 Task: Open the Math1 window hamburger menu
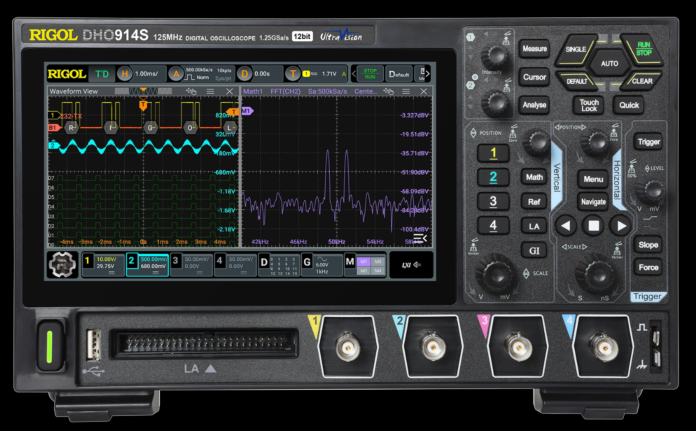(x=406, y=91)
